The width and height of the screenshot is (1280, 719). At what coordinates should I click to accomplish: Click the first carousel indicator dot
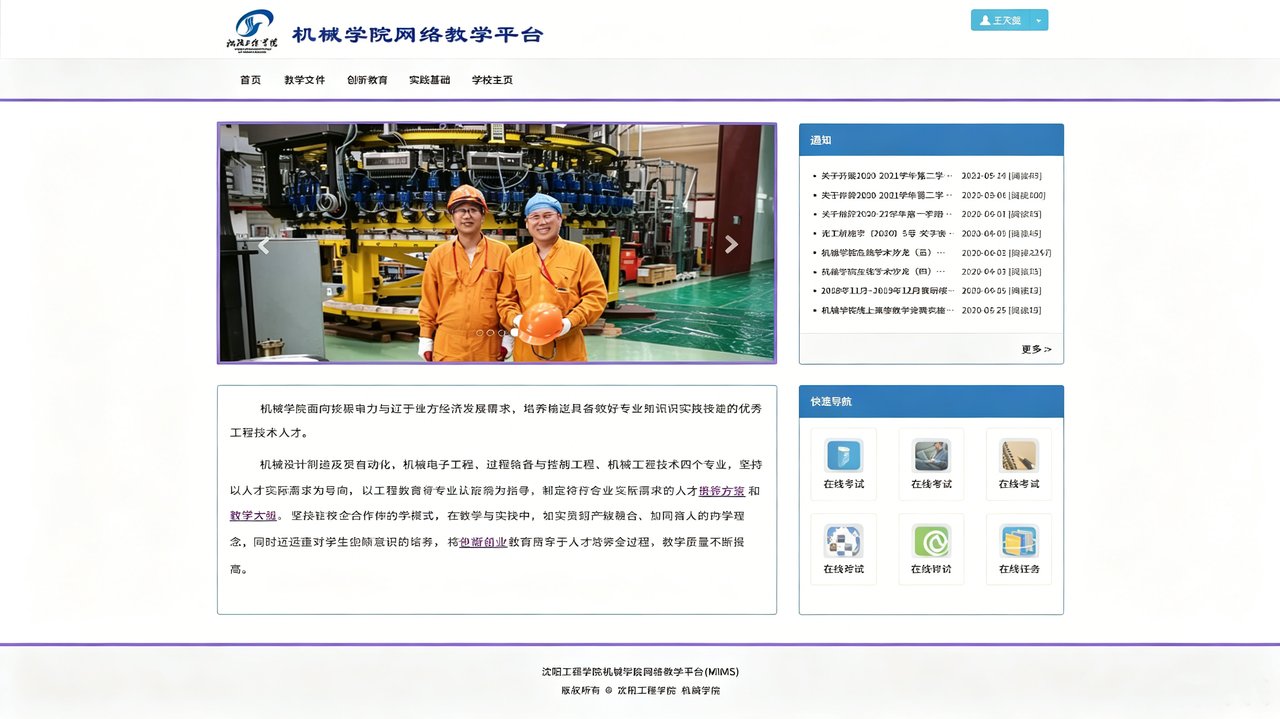pos(480,333)
